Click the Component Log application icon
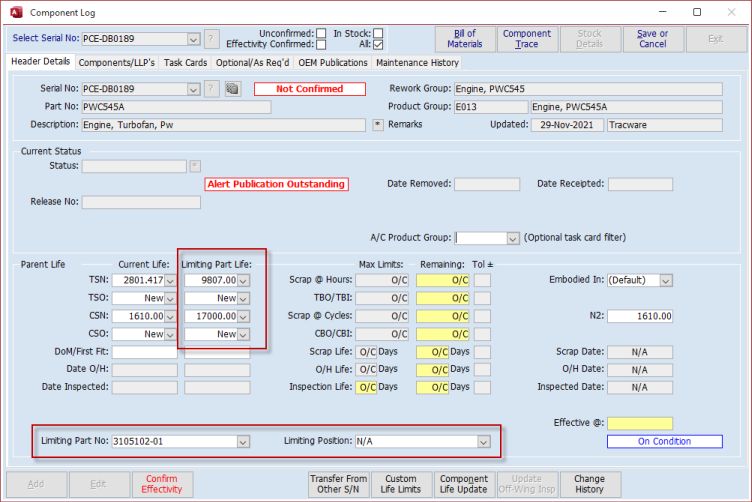Screen dimensions: 752x502 tap(17, 12)
